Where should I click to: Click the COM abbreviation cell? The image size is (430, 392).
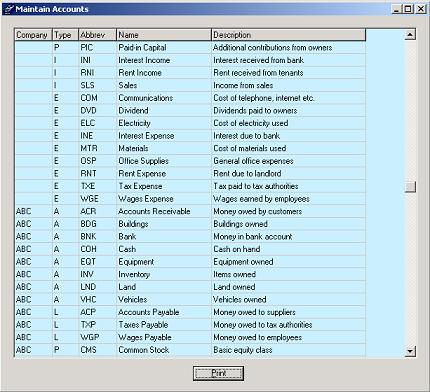coord(97,98)
